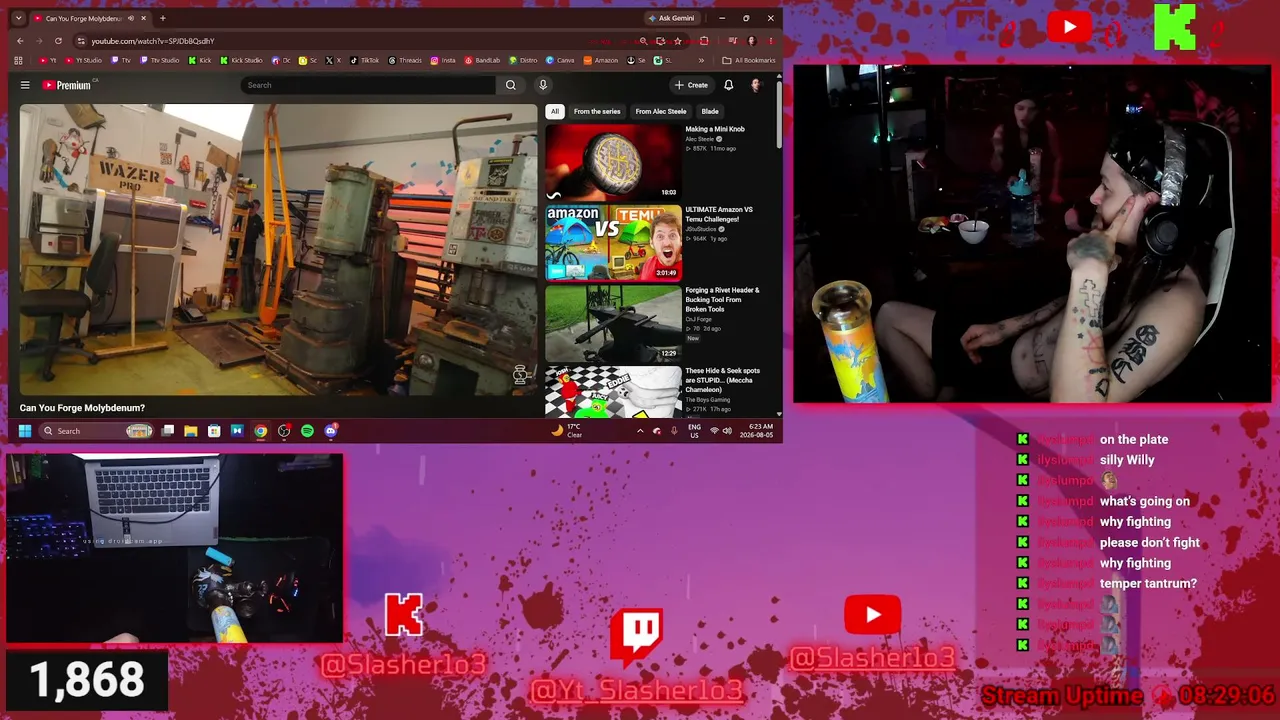Click the These Hide & Seek spots title
The height and width of the screenshot is (720, 1280).
click(723, 380)
